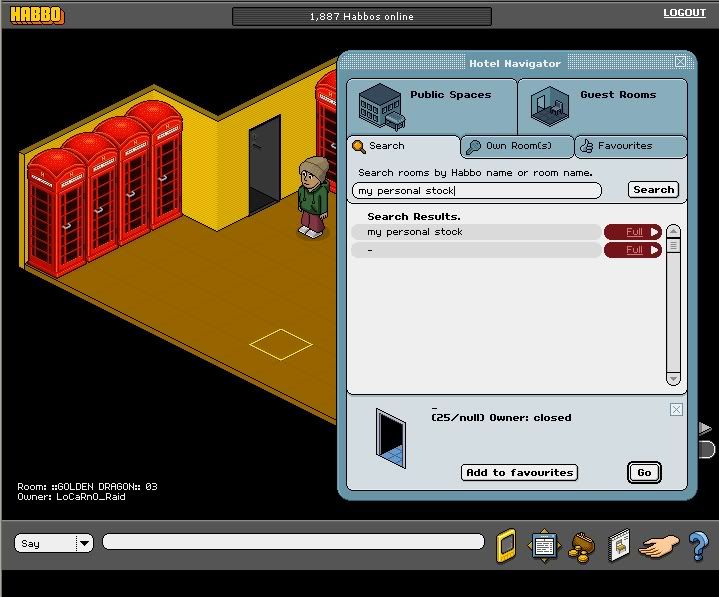Image resolution: width=719 pixels, height=597 pixels.
Task: Click the Full arrow for my personal stock
Action: (633, 232)
